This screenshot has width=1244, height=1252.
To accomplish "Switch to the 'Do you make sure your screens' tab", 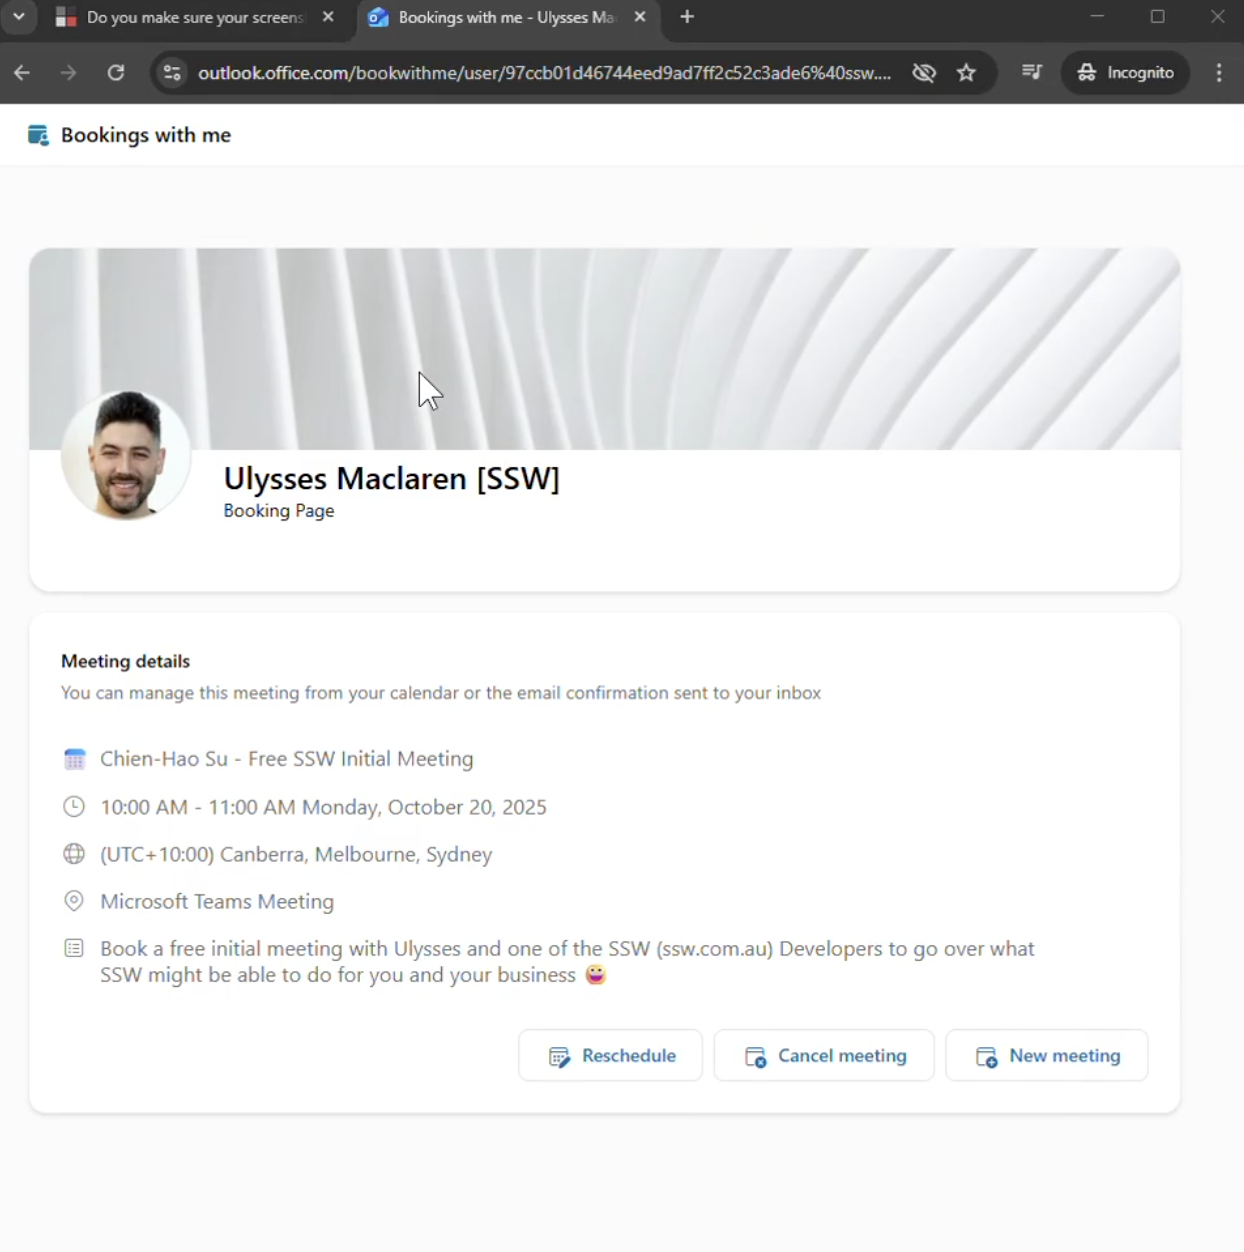I will click(x=190, y=17).
